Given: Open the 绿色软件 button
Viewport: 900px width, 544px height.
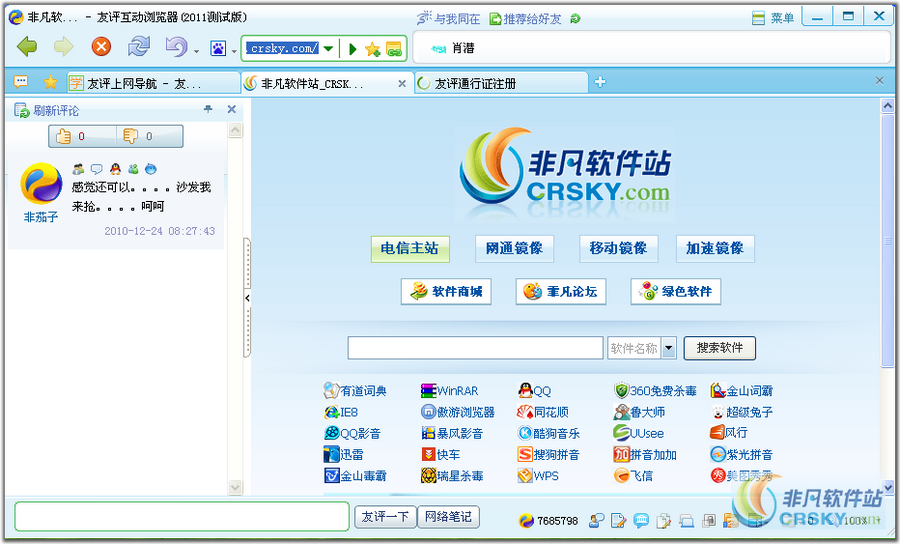Looking at the screenshot, I should coord(676,292).
